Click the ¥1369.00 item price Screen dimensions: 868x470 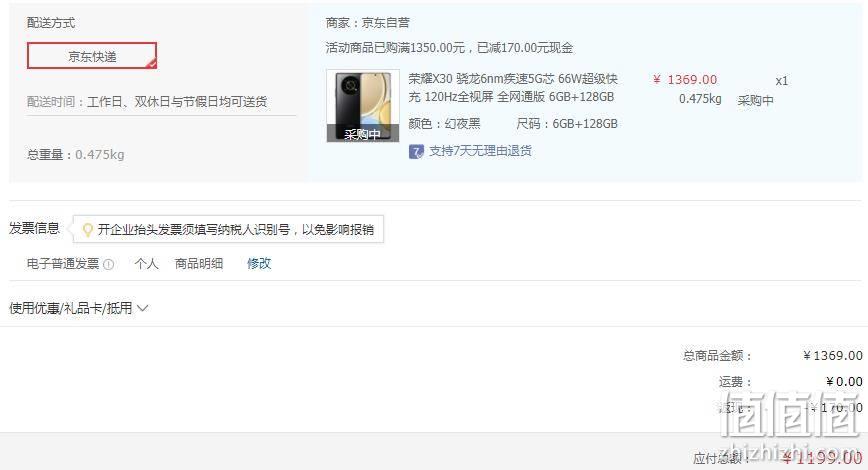click(x=685, y=80)
